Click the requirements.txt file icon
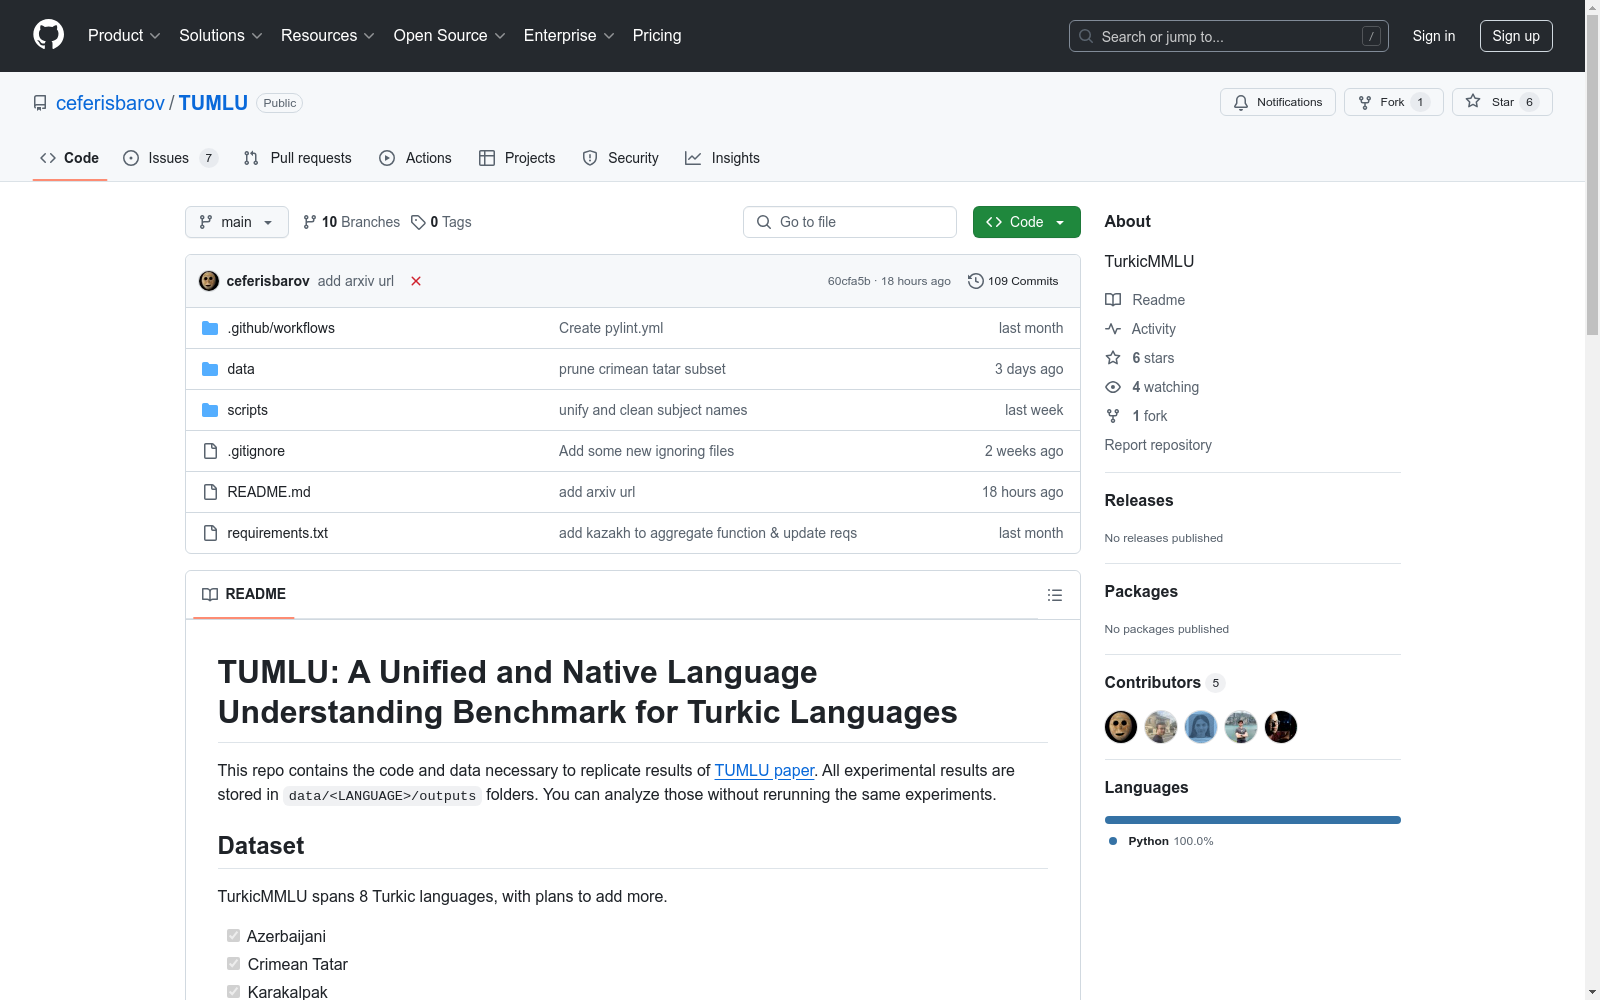 click(x=210, y=533)
